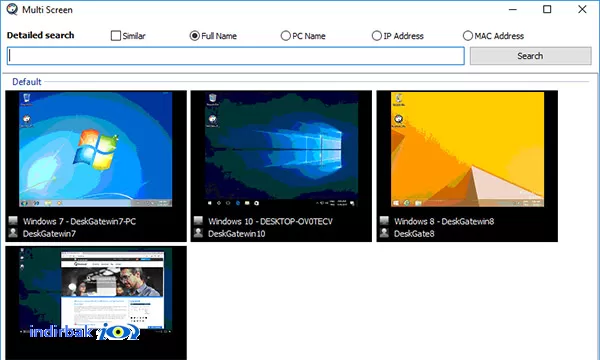Select the 'Windows 10 - DESKTOP-OV0TECV' label
The image size is (600, 360).
271,221
